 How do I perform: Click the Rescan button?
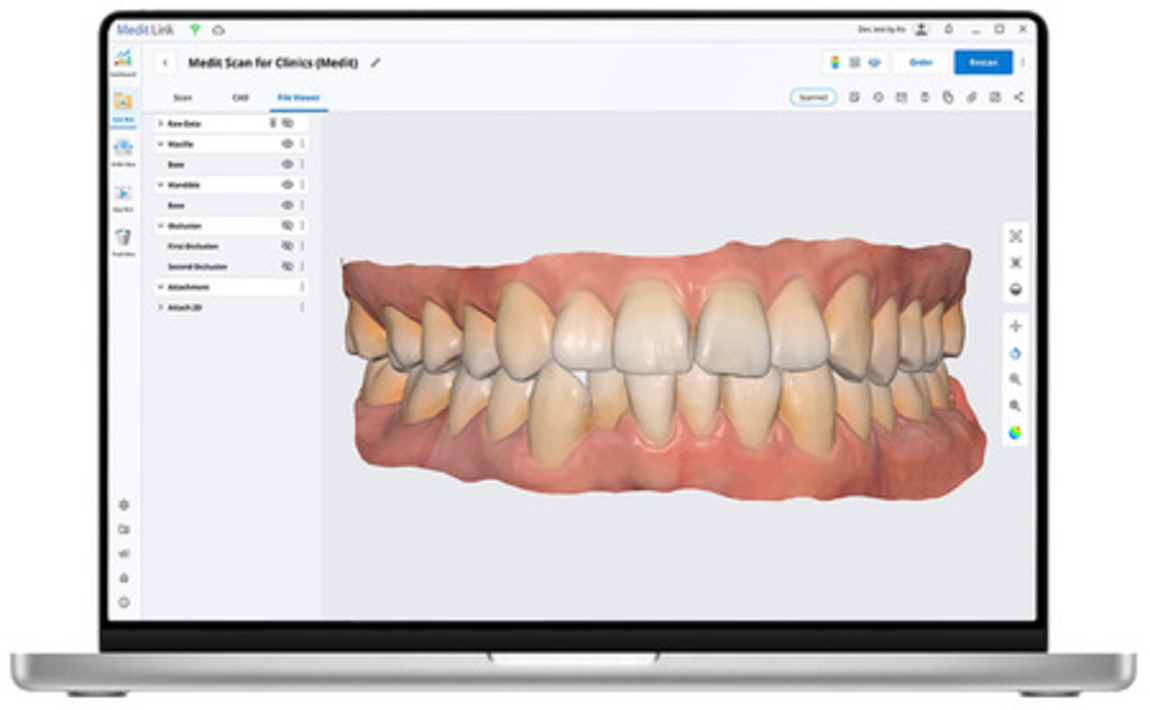[982, 62]
